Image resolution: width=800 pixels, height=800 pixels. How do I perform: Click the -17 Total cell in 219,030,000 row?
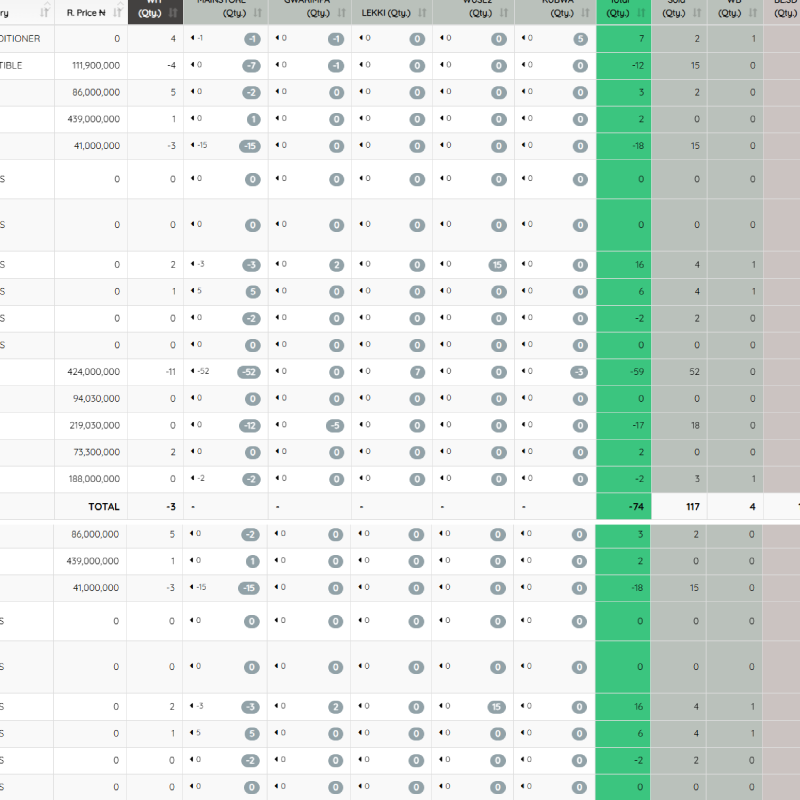point(623,425)
